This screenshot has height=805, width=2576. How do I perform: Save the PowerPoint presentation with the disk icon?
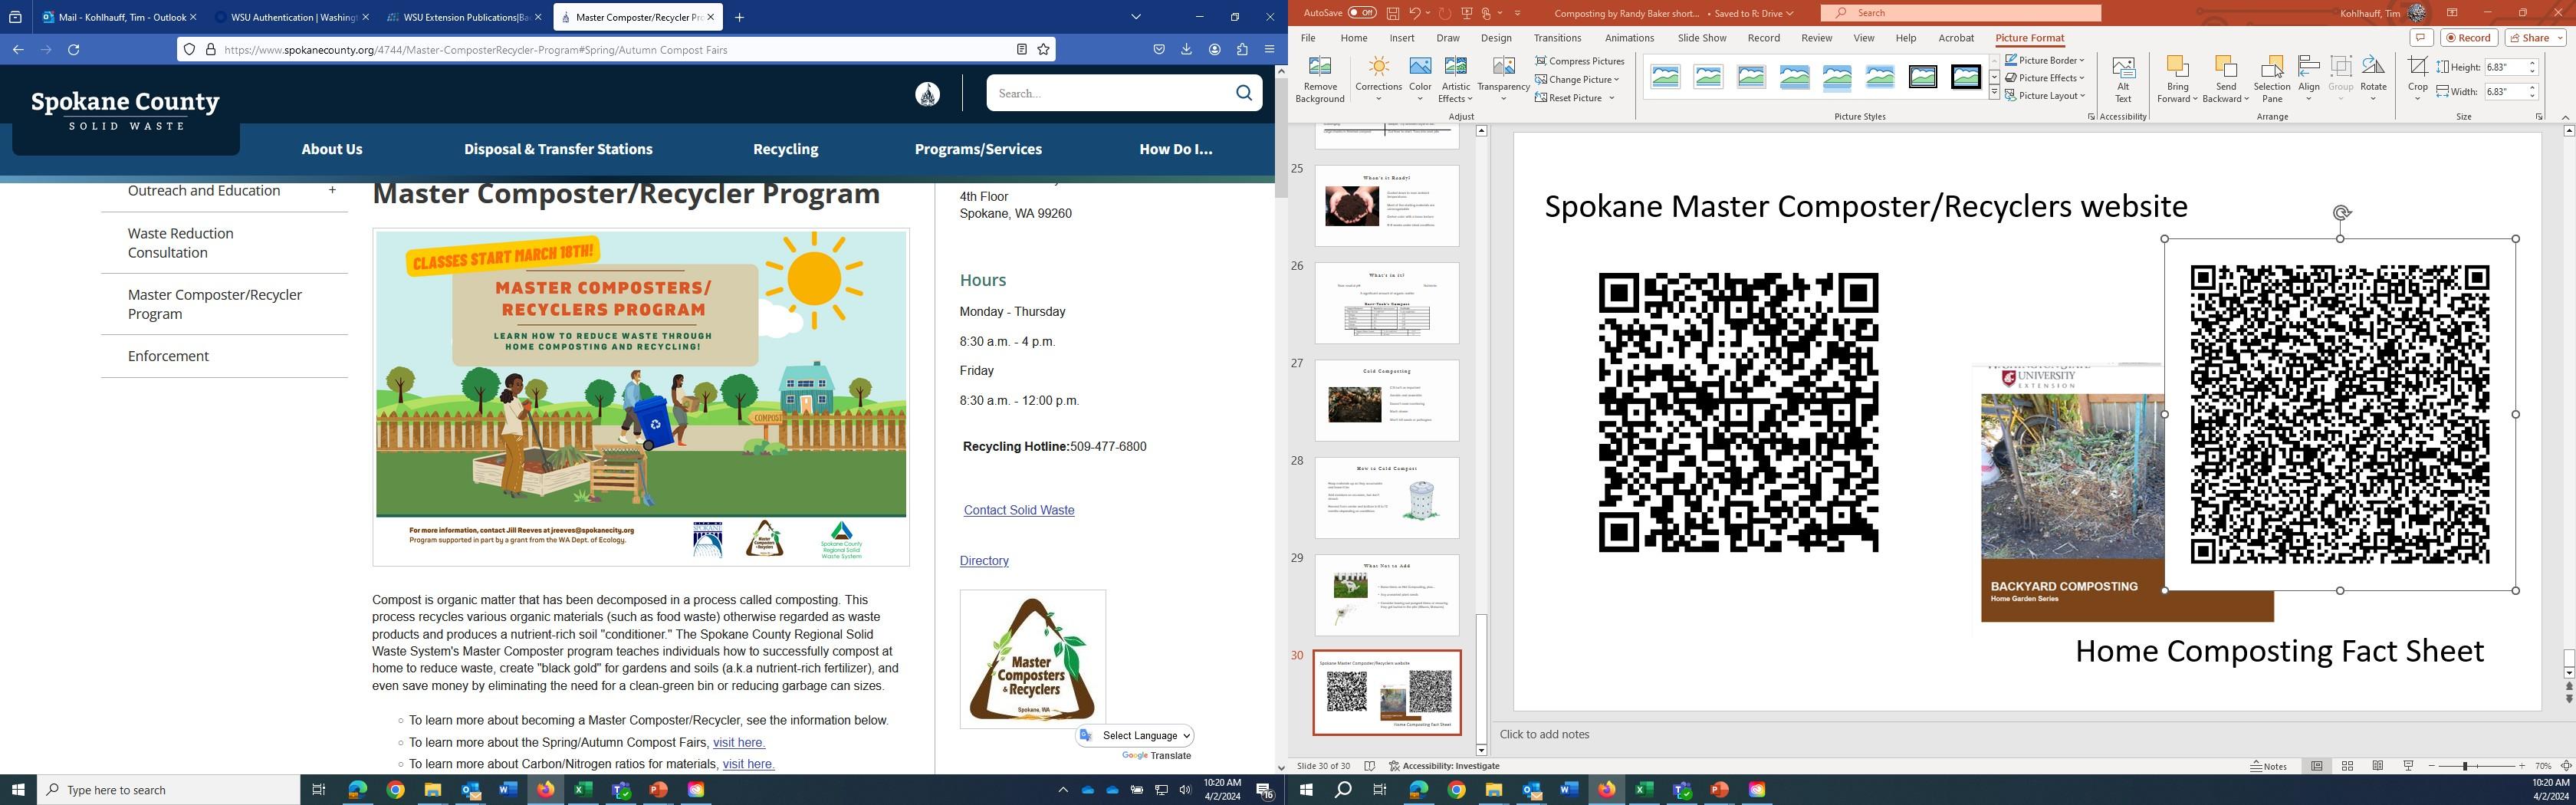click(x=1392, y=13)
